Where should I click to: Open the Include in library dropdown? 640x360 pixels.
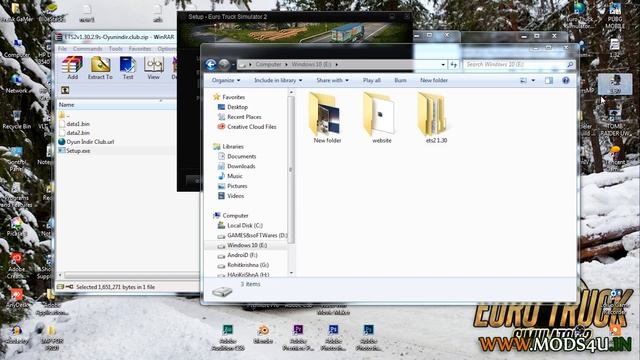pos(278,80)
